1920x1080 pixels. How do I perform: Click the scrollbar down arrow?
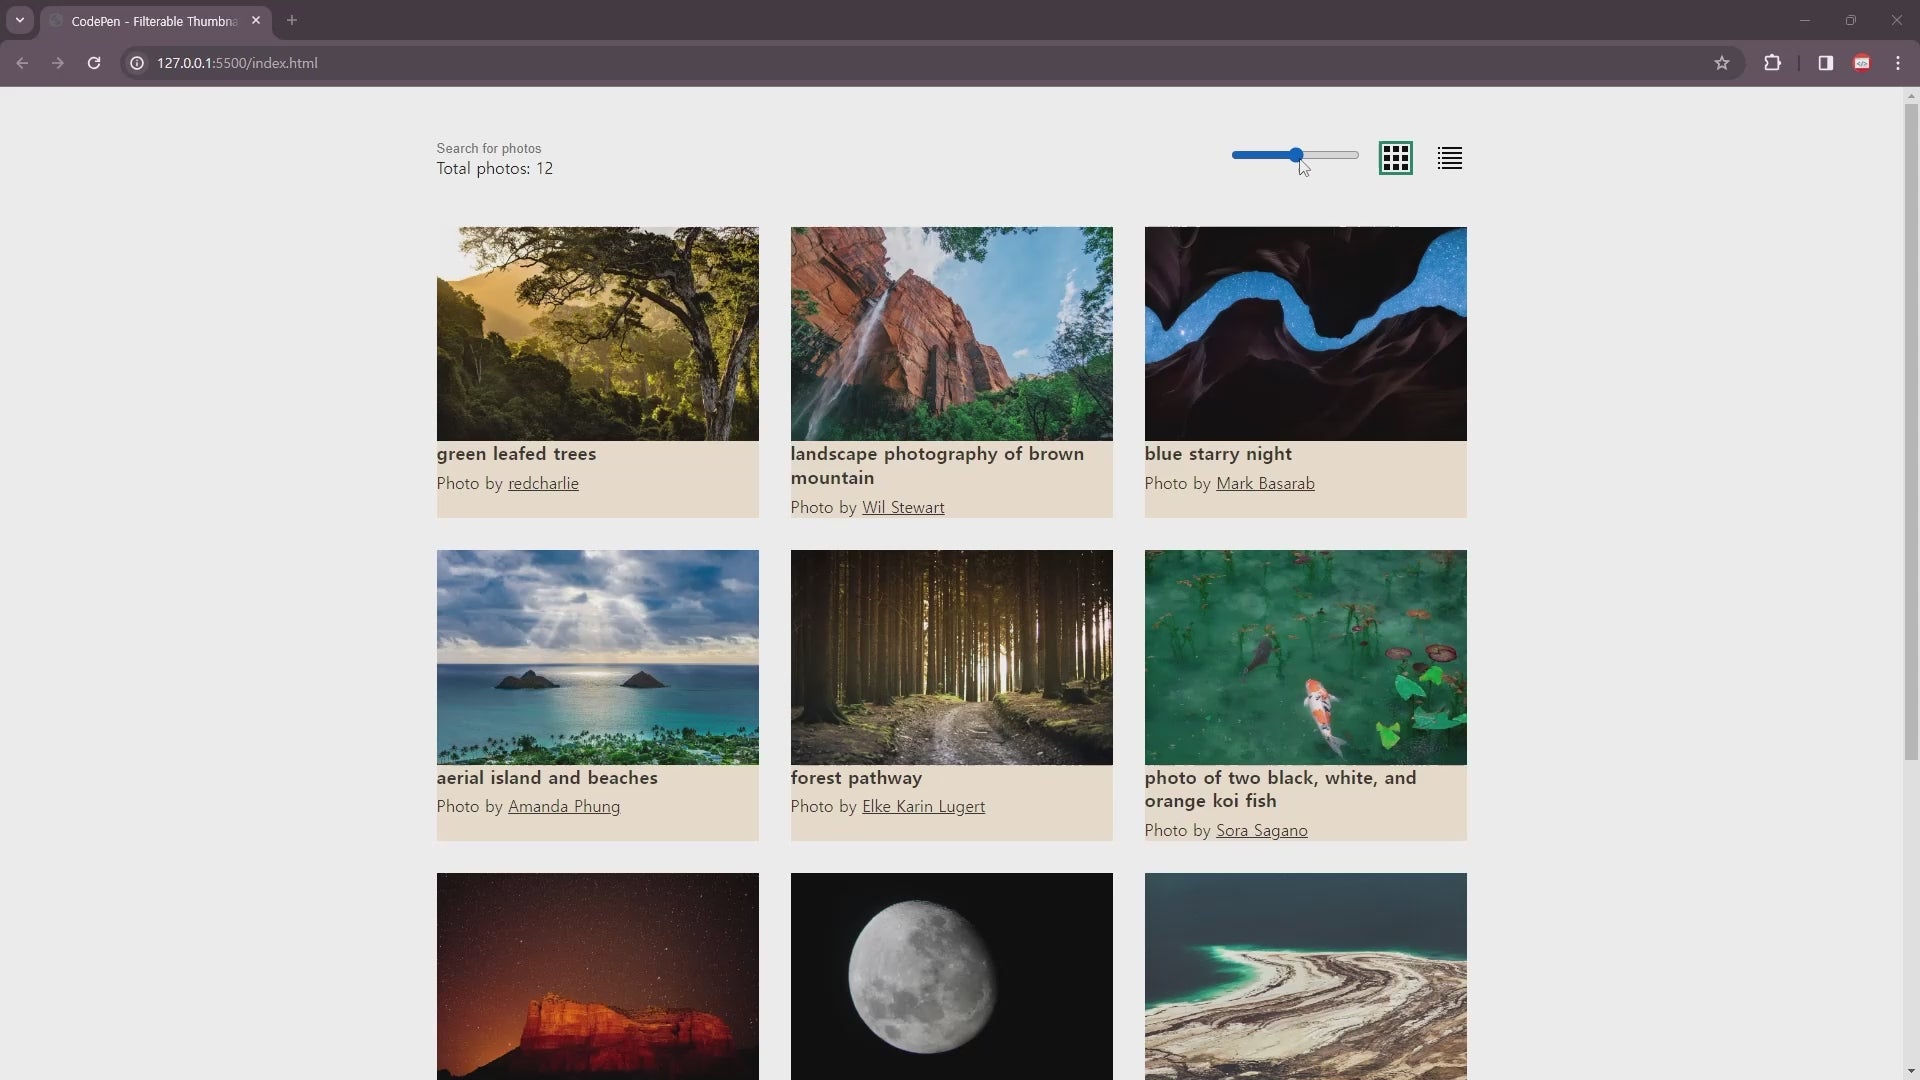[x=1911, y=1072]
